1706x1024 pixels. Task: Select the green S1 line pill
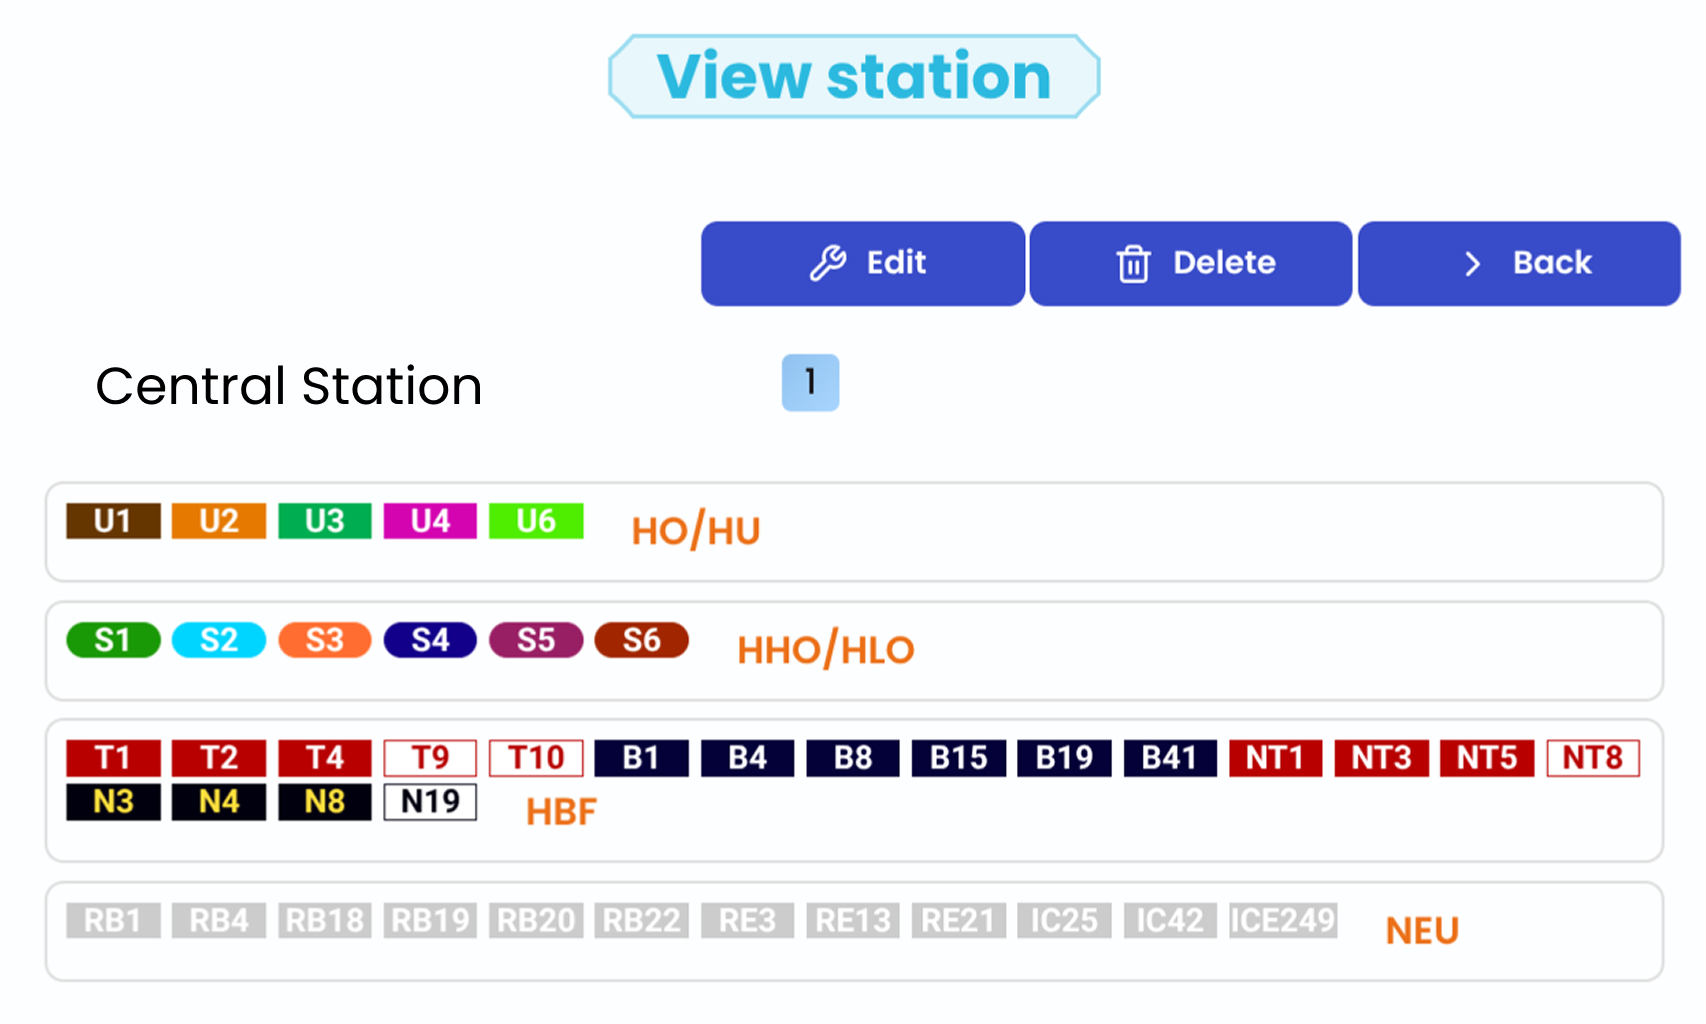tap(113, 640)
